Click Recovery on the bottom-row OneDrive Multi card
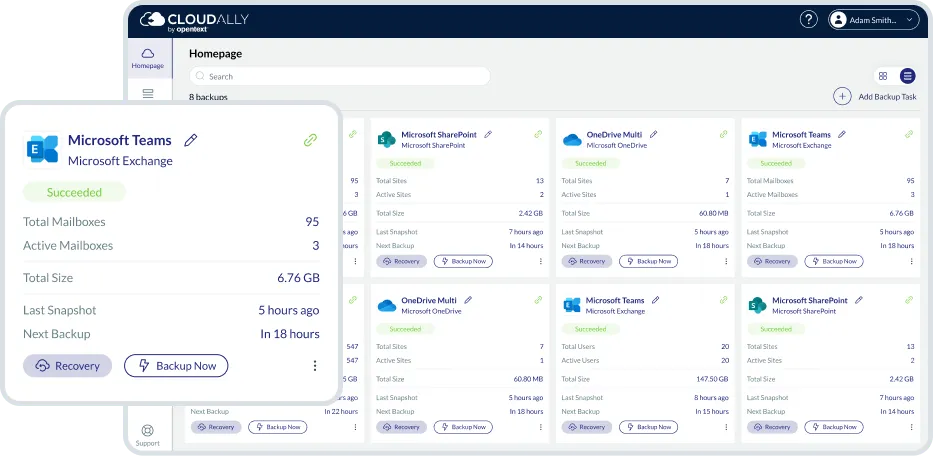The width and height of the screenshot is (933, 456). 401,427
